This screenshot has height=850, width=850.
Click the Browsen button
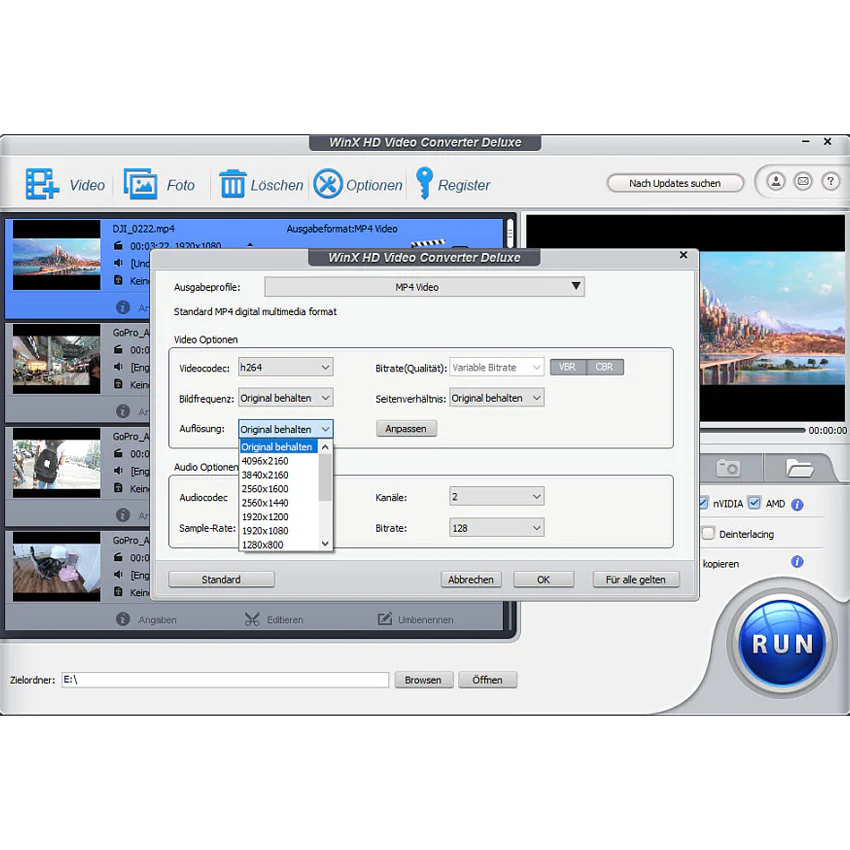[423, 680]
